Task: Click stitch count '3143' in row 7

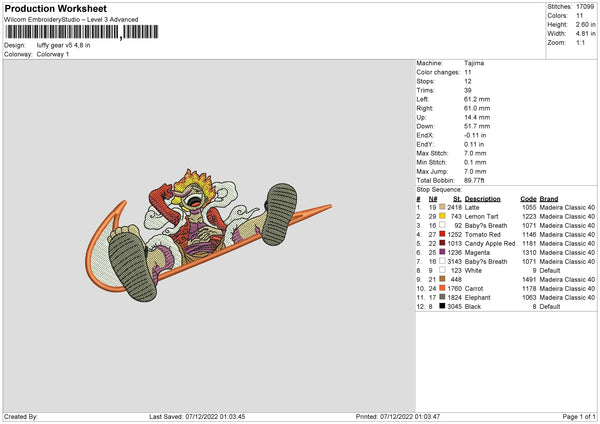Action: click(x=455, y=261)
